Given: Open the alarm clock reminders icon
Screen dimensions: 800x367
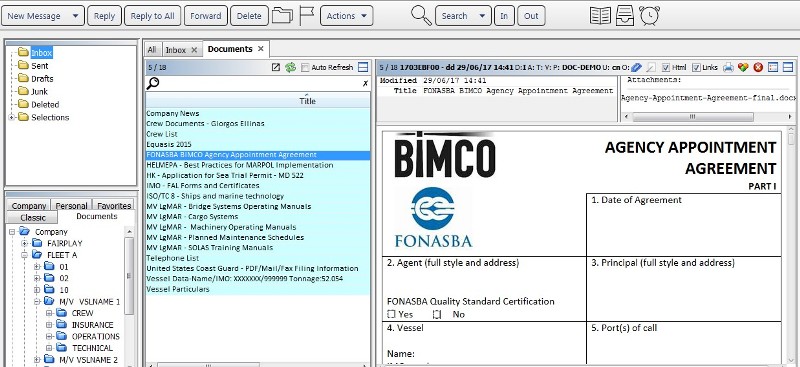Looking at the screenshot, I should point(649,15).
